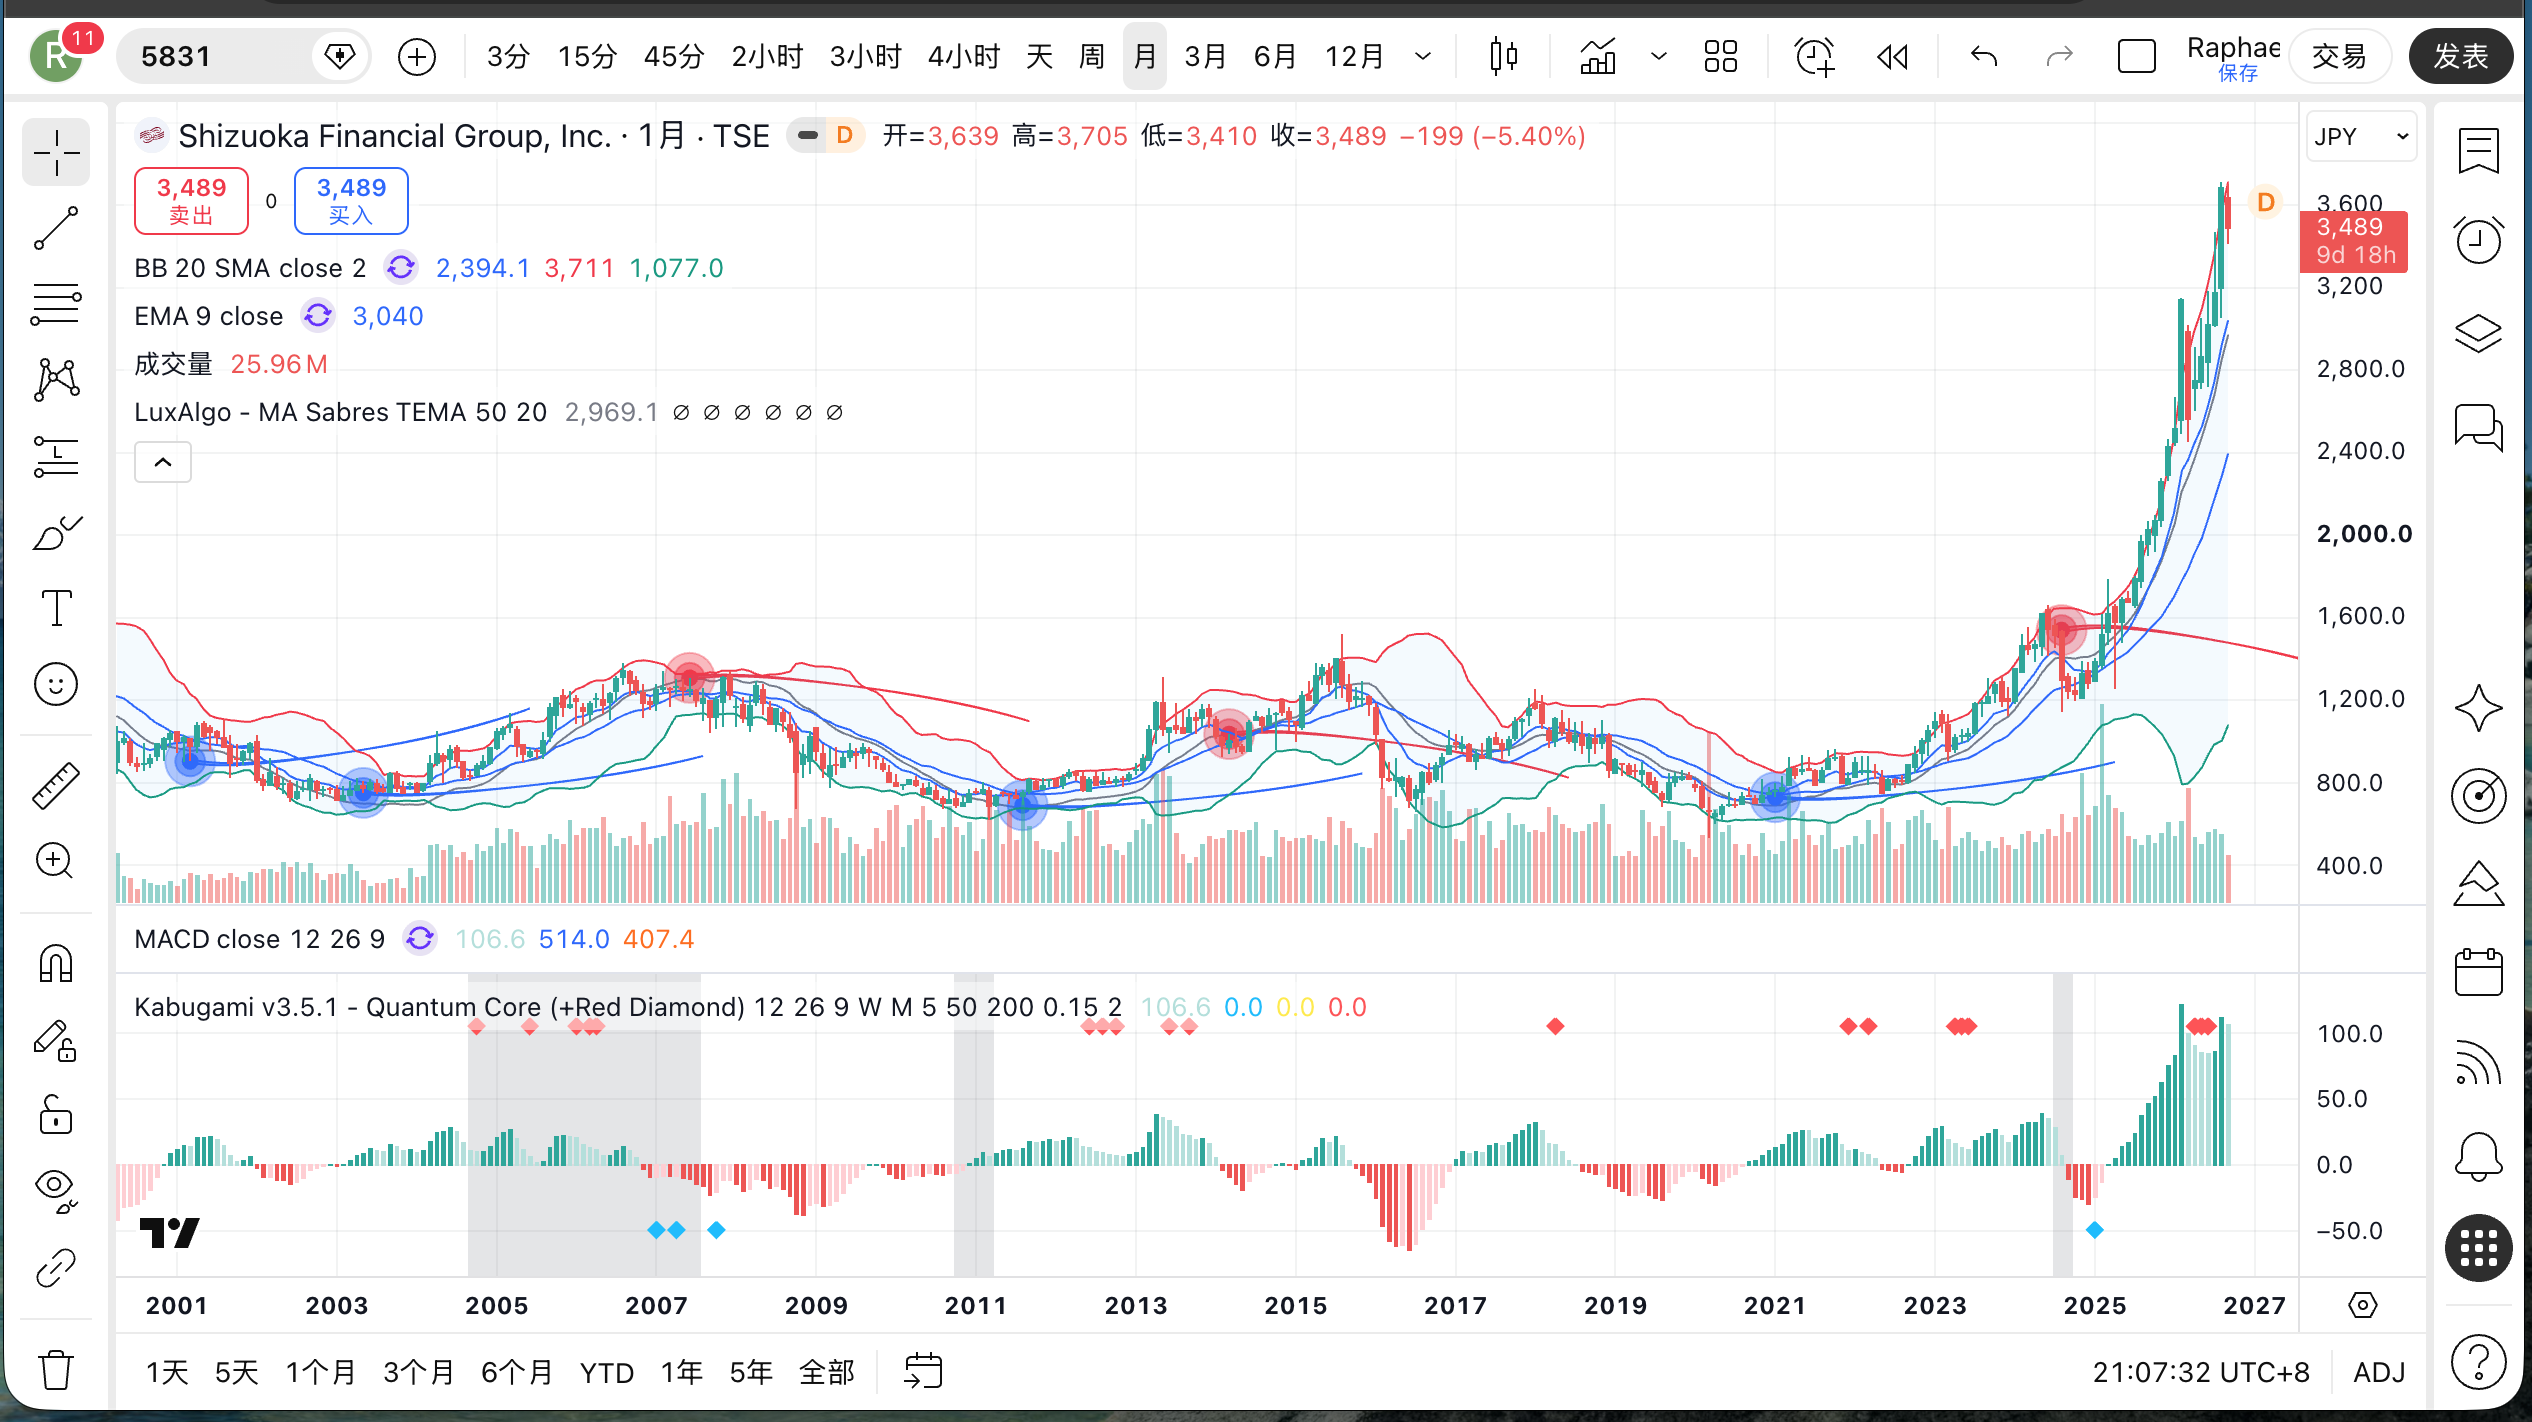This screenshot has width=2532, height=1422.
Task: Click the EMA 9 close indicator legend
Action: [208, 316]
